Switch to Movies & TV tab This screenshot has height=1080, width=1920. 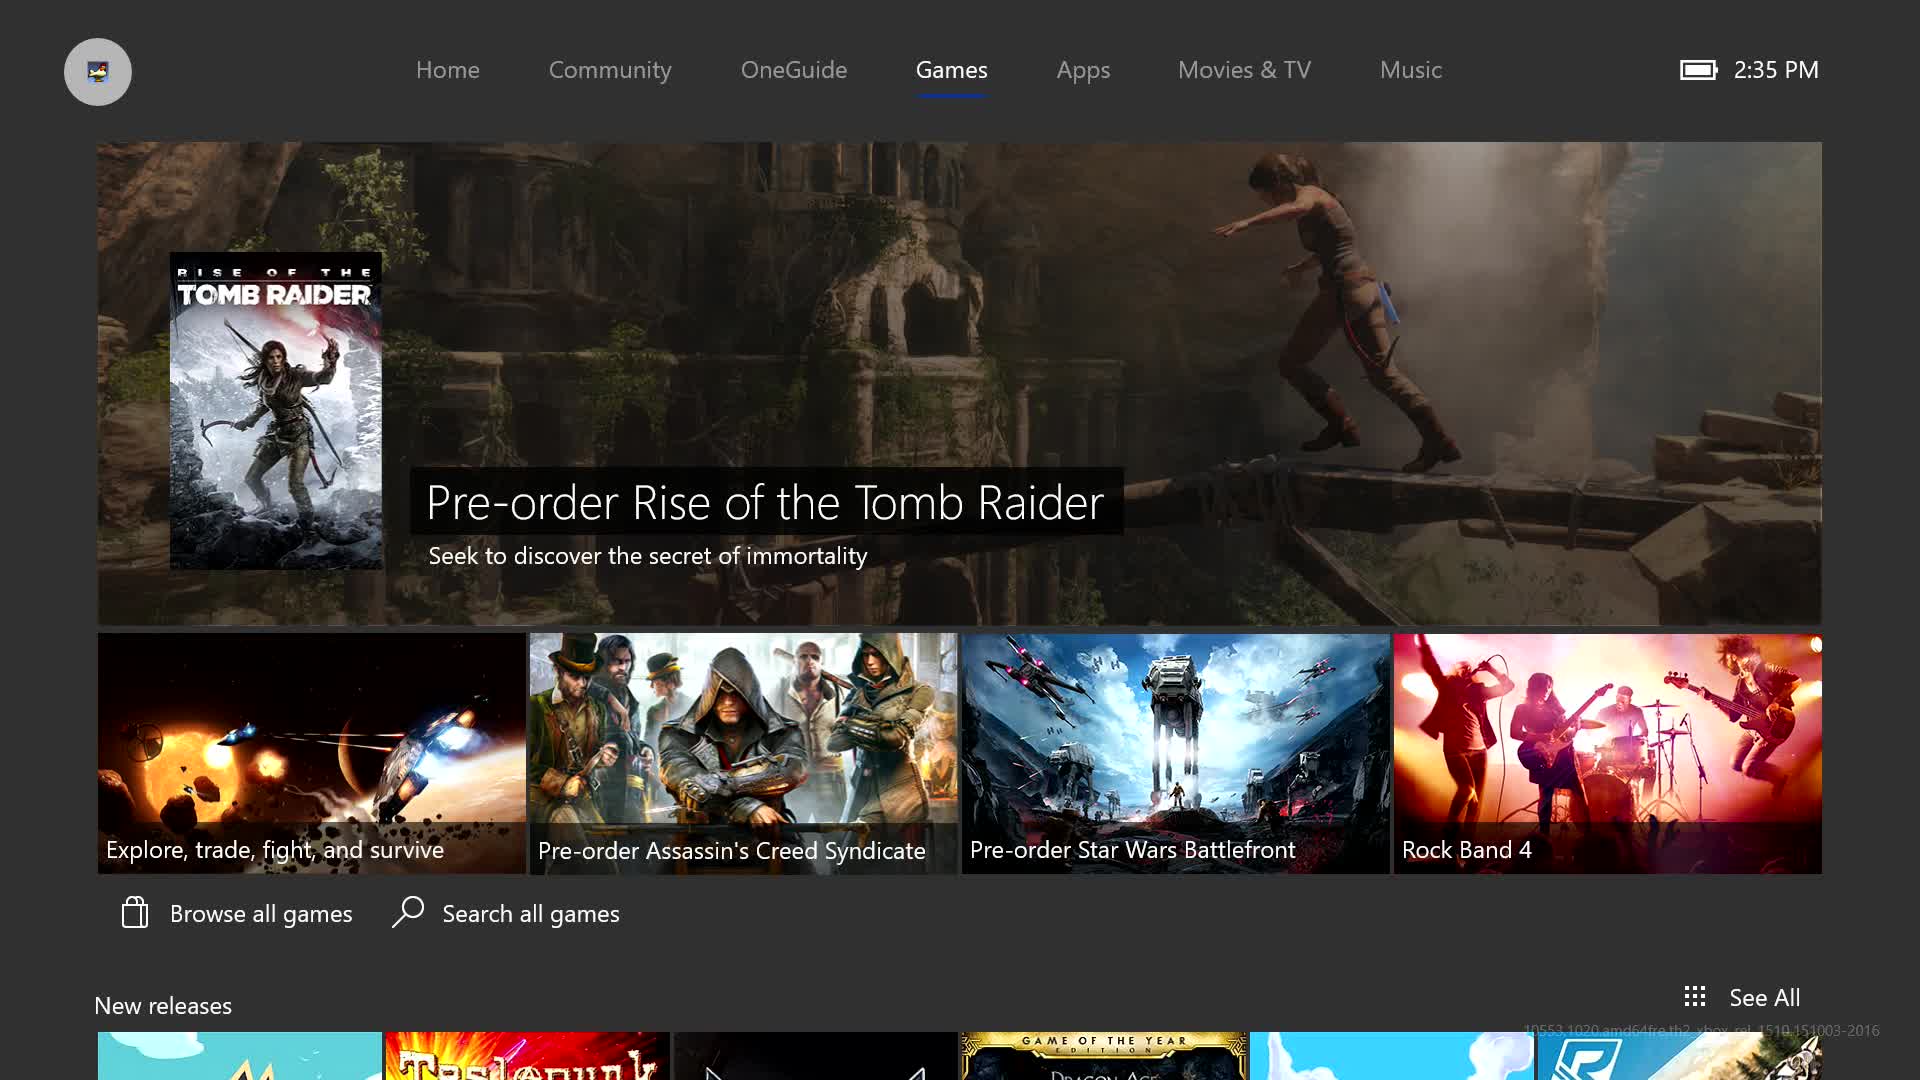[1244, 70]
